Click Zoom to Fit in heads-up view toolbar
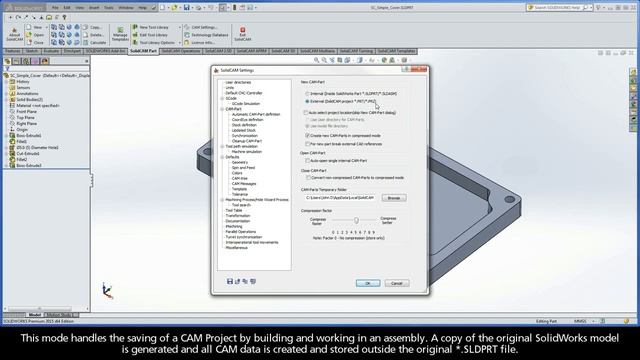 pos(316,60)
